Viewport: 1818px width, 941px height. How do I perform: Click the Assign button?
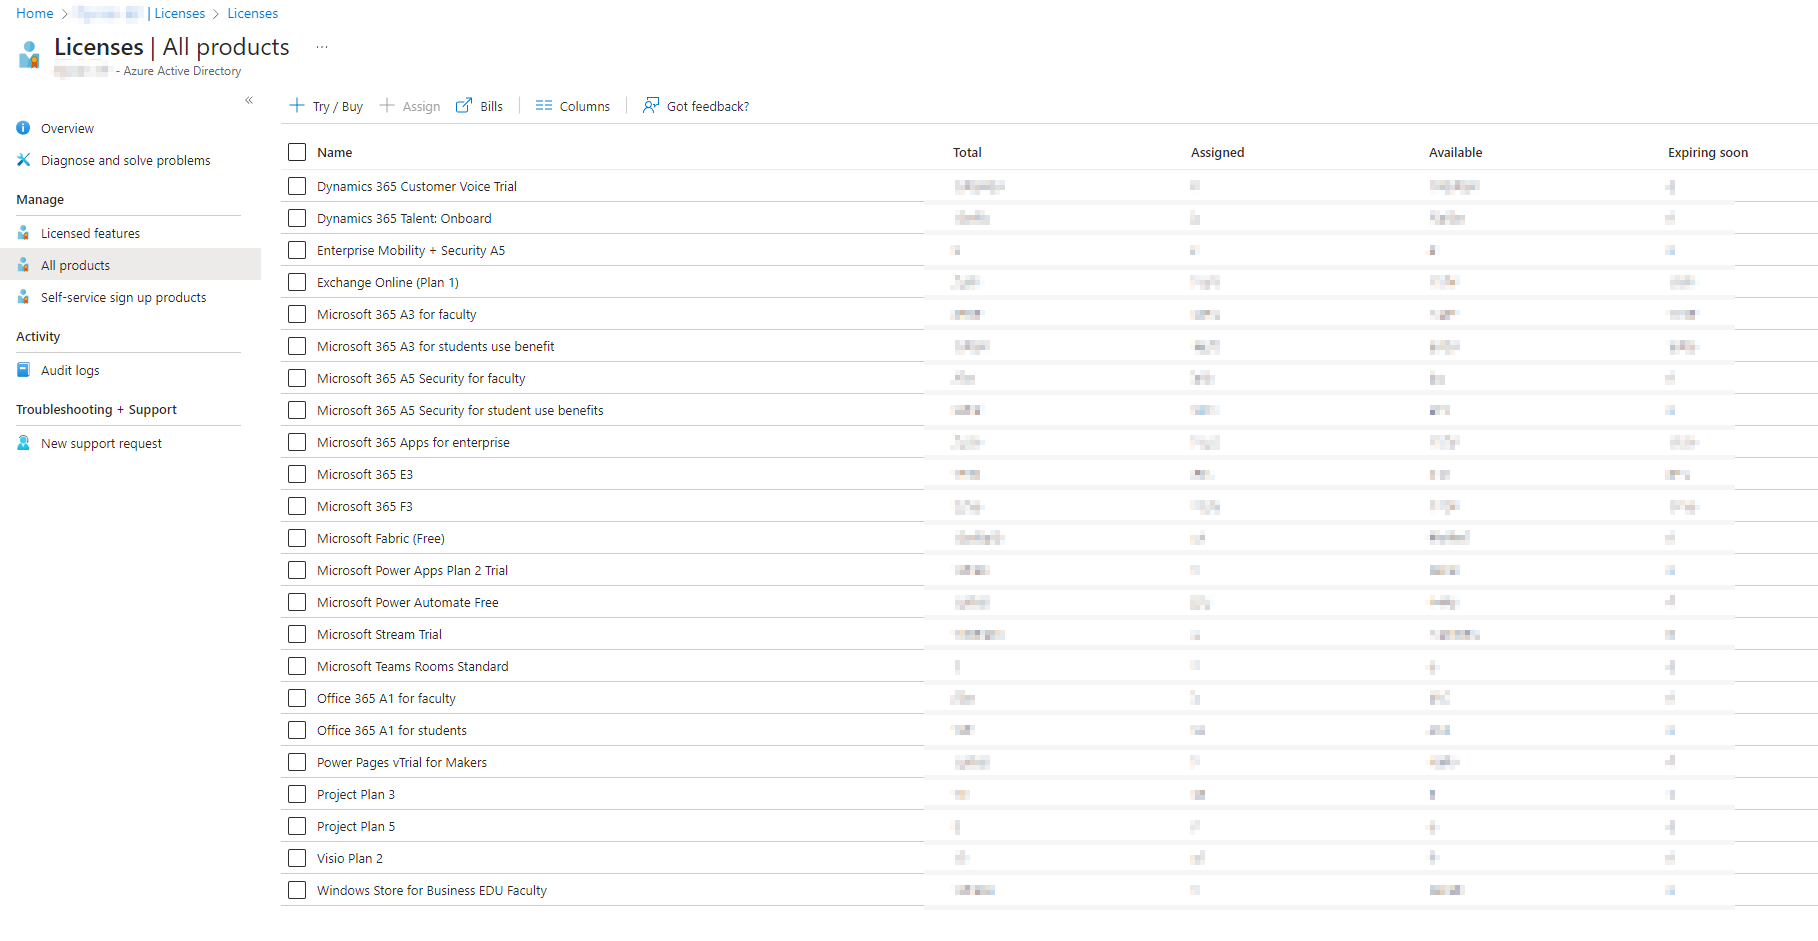(x=410, y=106)
